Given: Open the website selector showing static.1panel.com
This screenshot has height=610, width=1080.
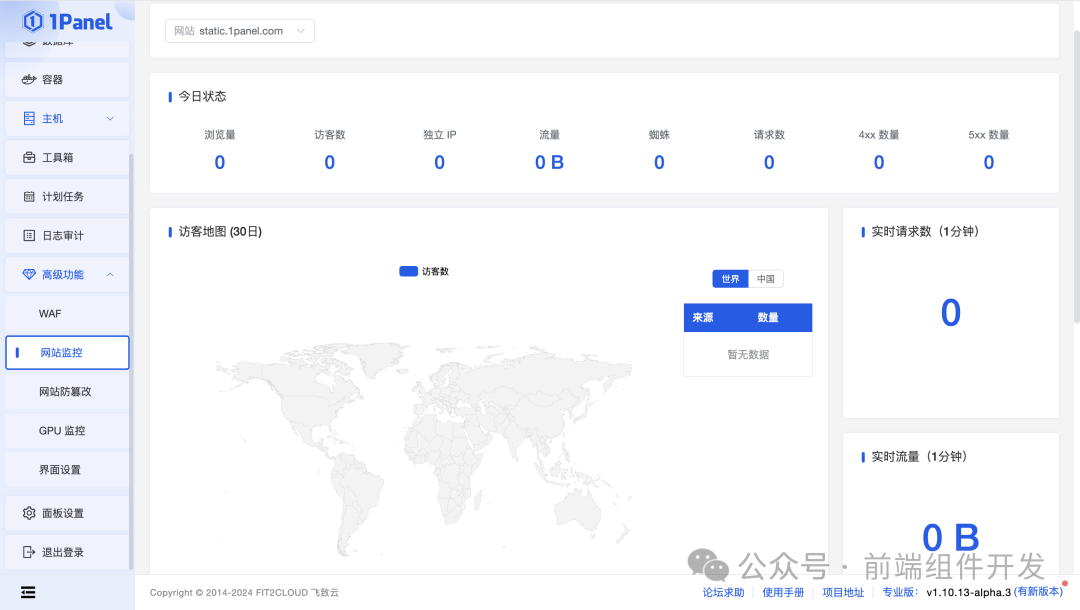Looking at the screenshot, I should coord(239,30).
